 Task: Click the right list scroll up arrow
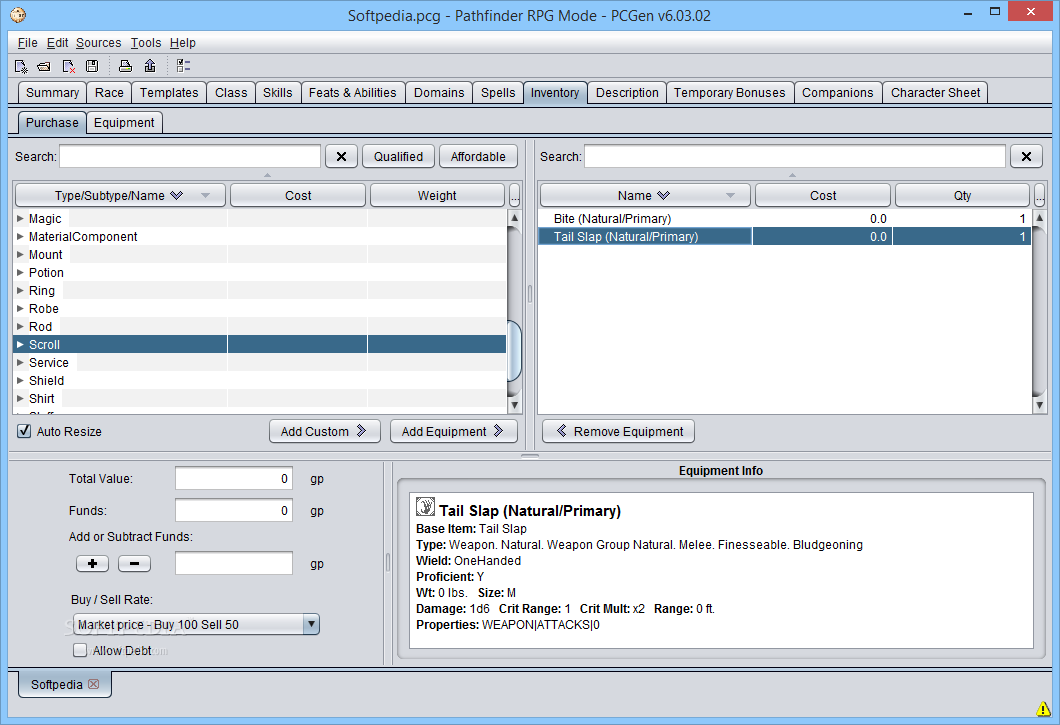pos(1040,218)
